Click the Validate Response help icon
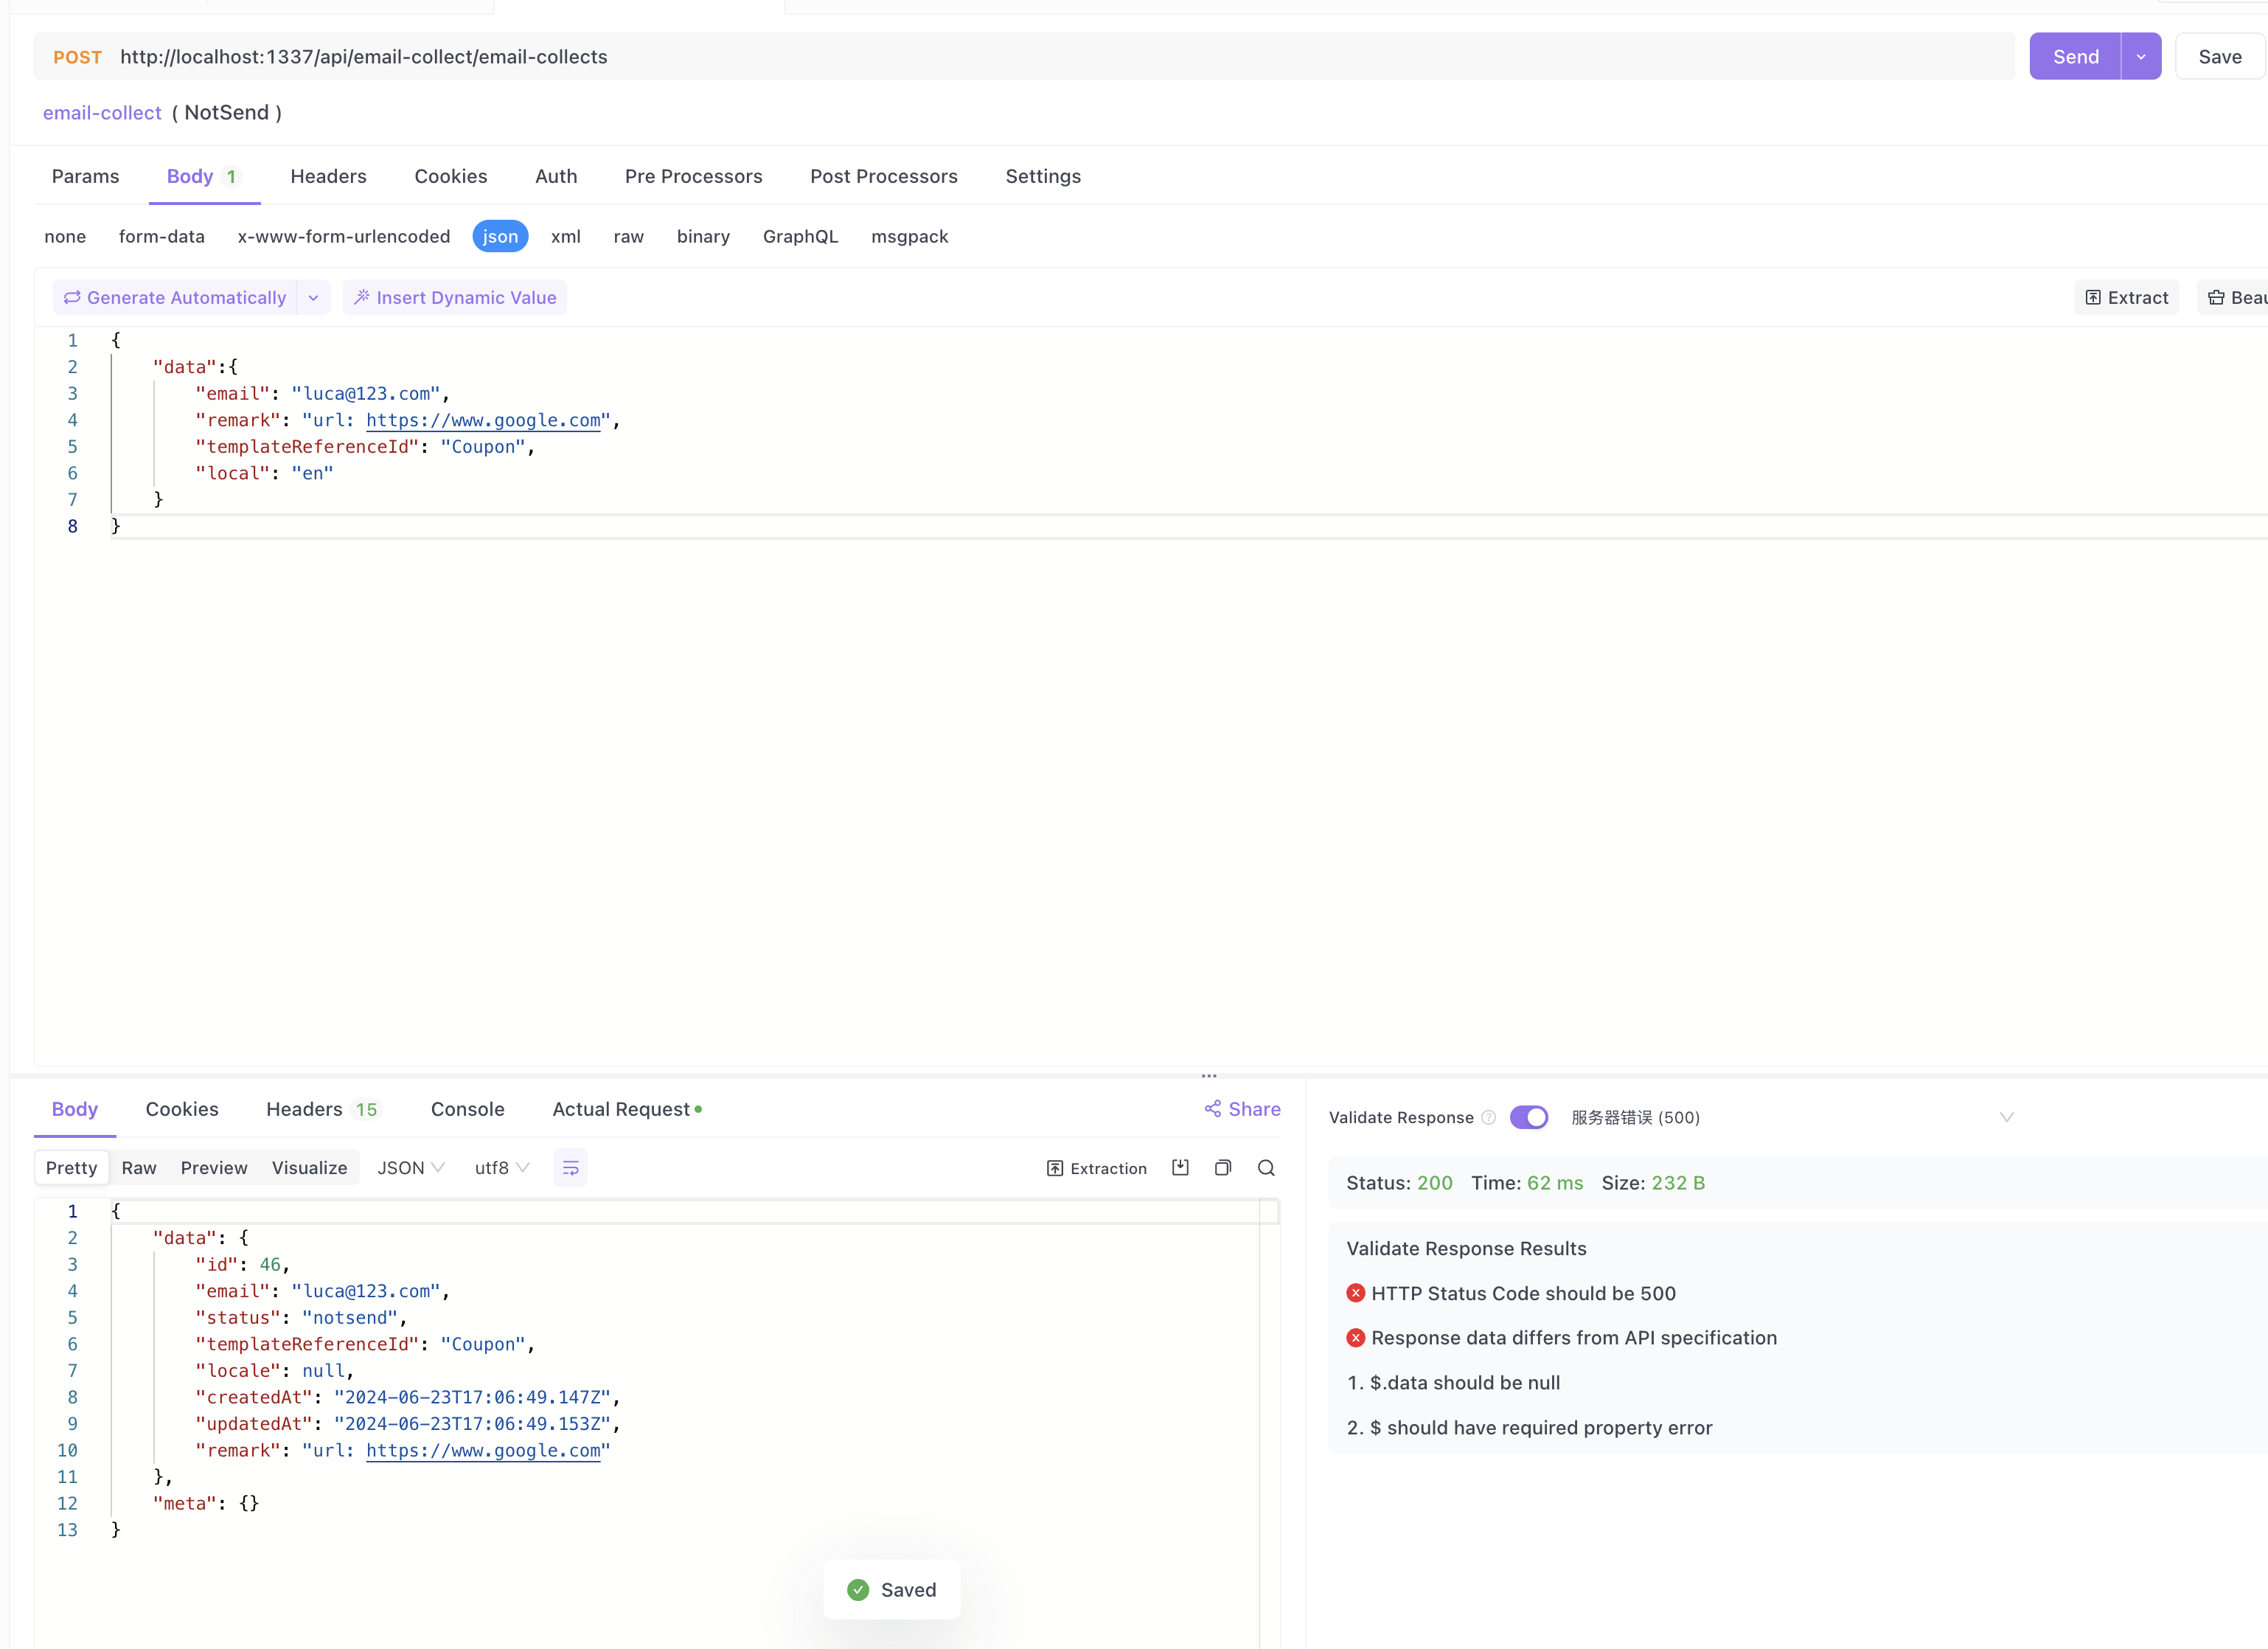The width and height of the screenshot is (2268, 1649). click(1488, 1118)
